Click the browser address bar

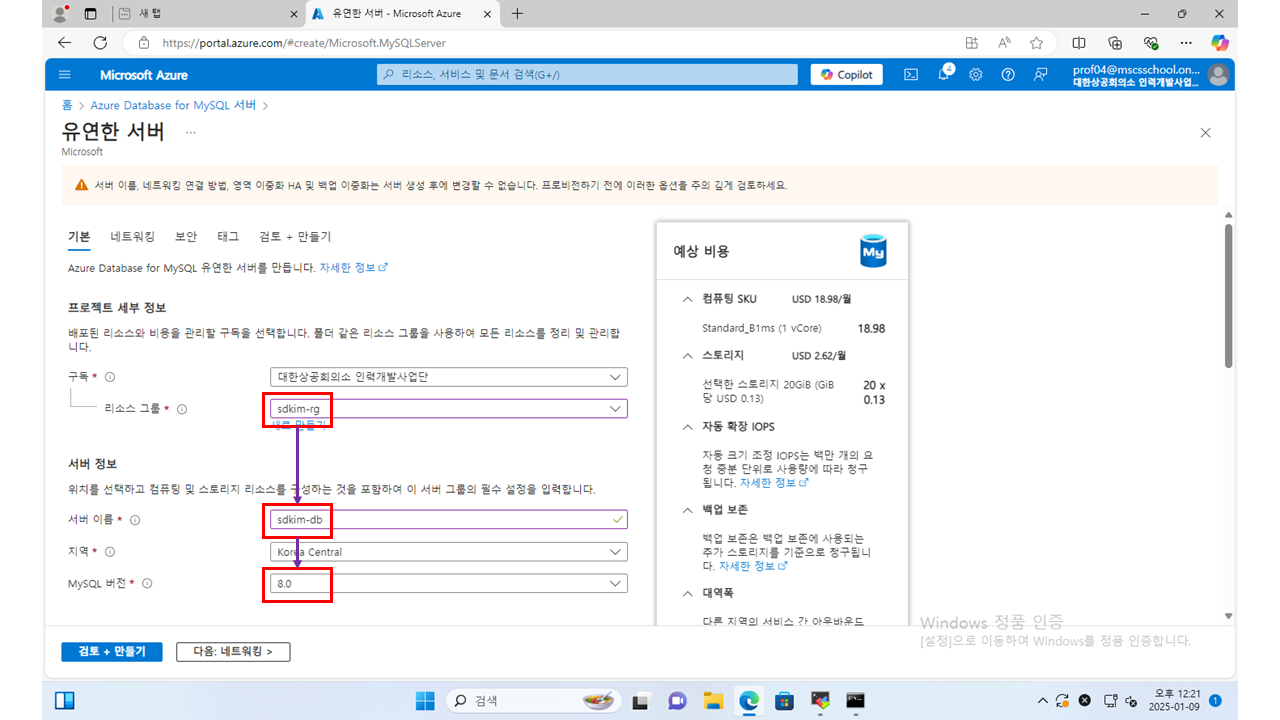coord(540,43)
